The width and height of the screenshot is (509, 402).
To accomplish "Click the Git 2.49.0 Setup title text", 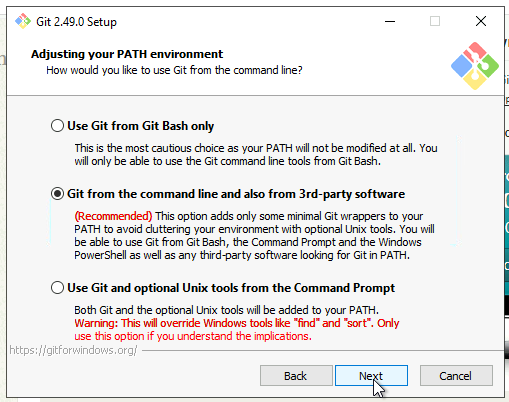I will pos(76,22).
